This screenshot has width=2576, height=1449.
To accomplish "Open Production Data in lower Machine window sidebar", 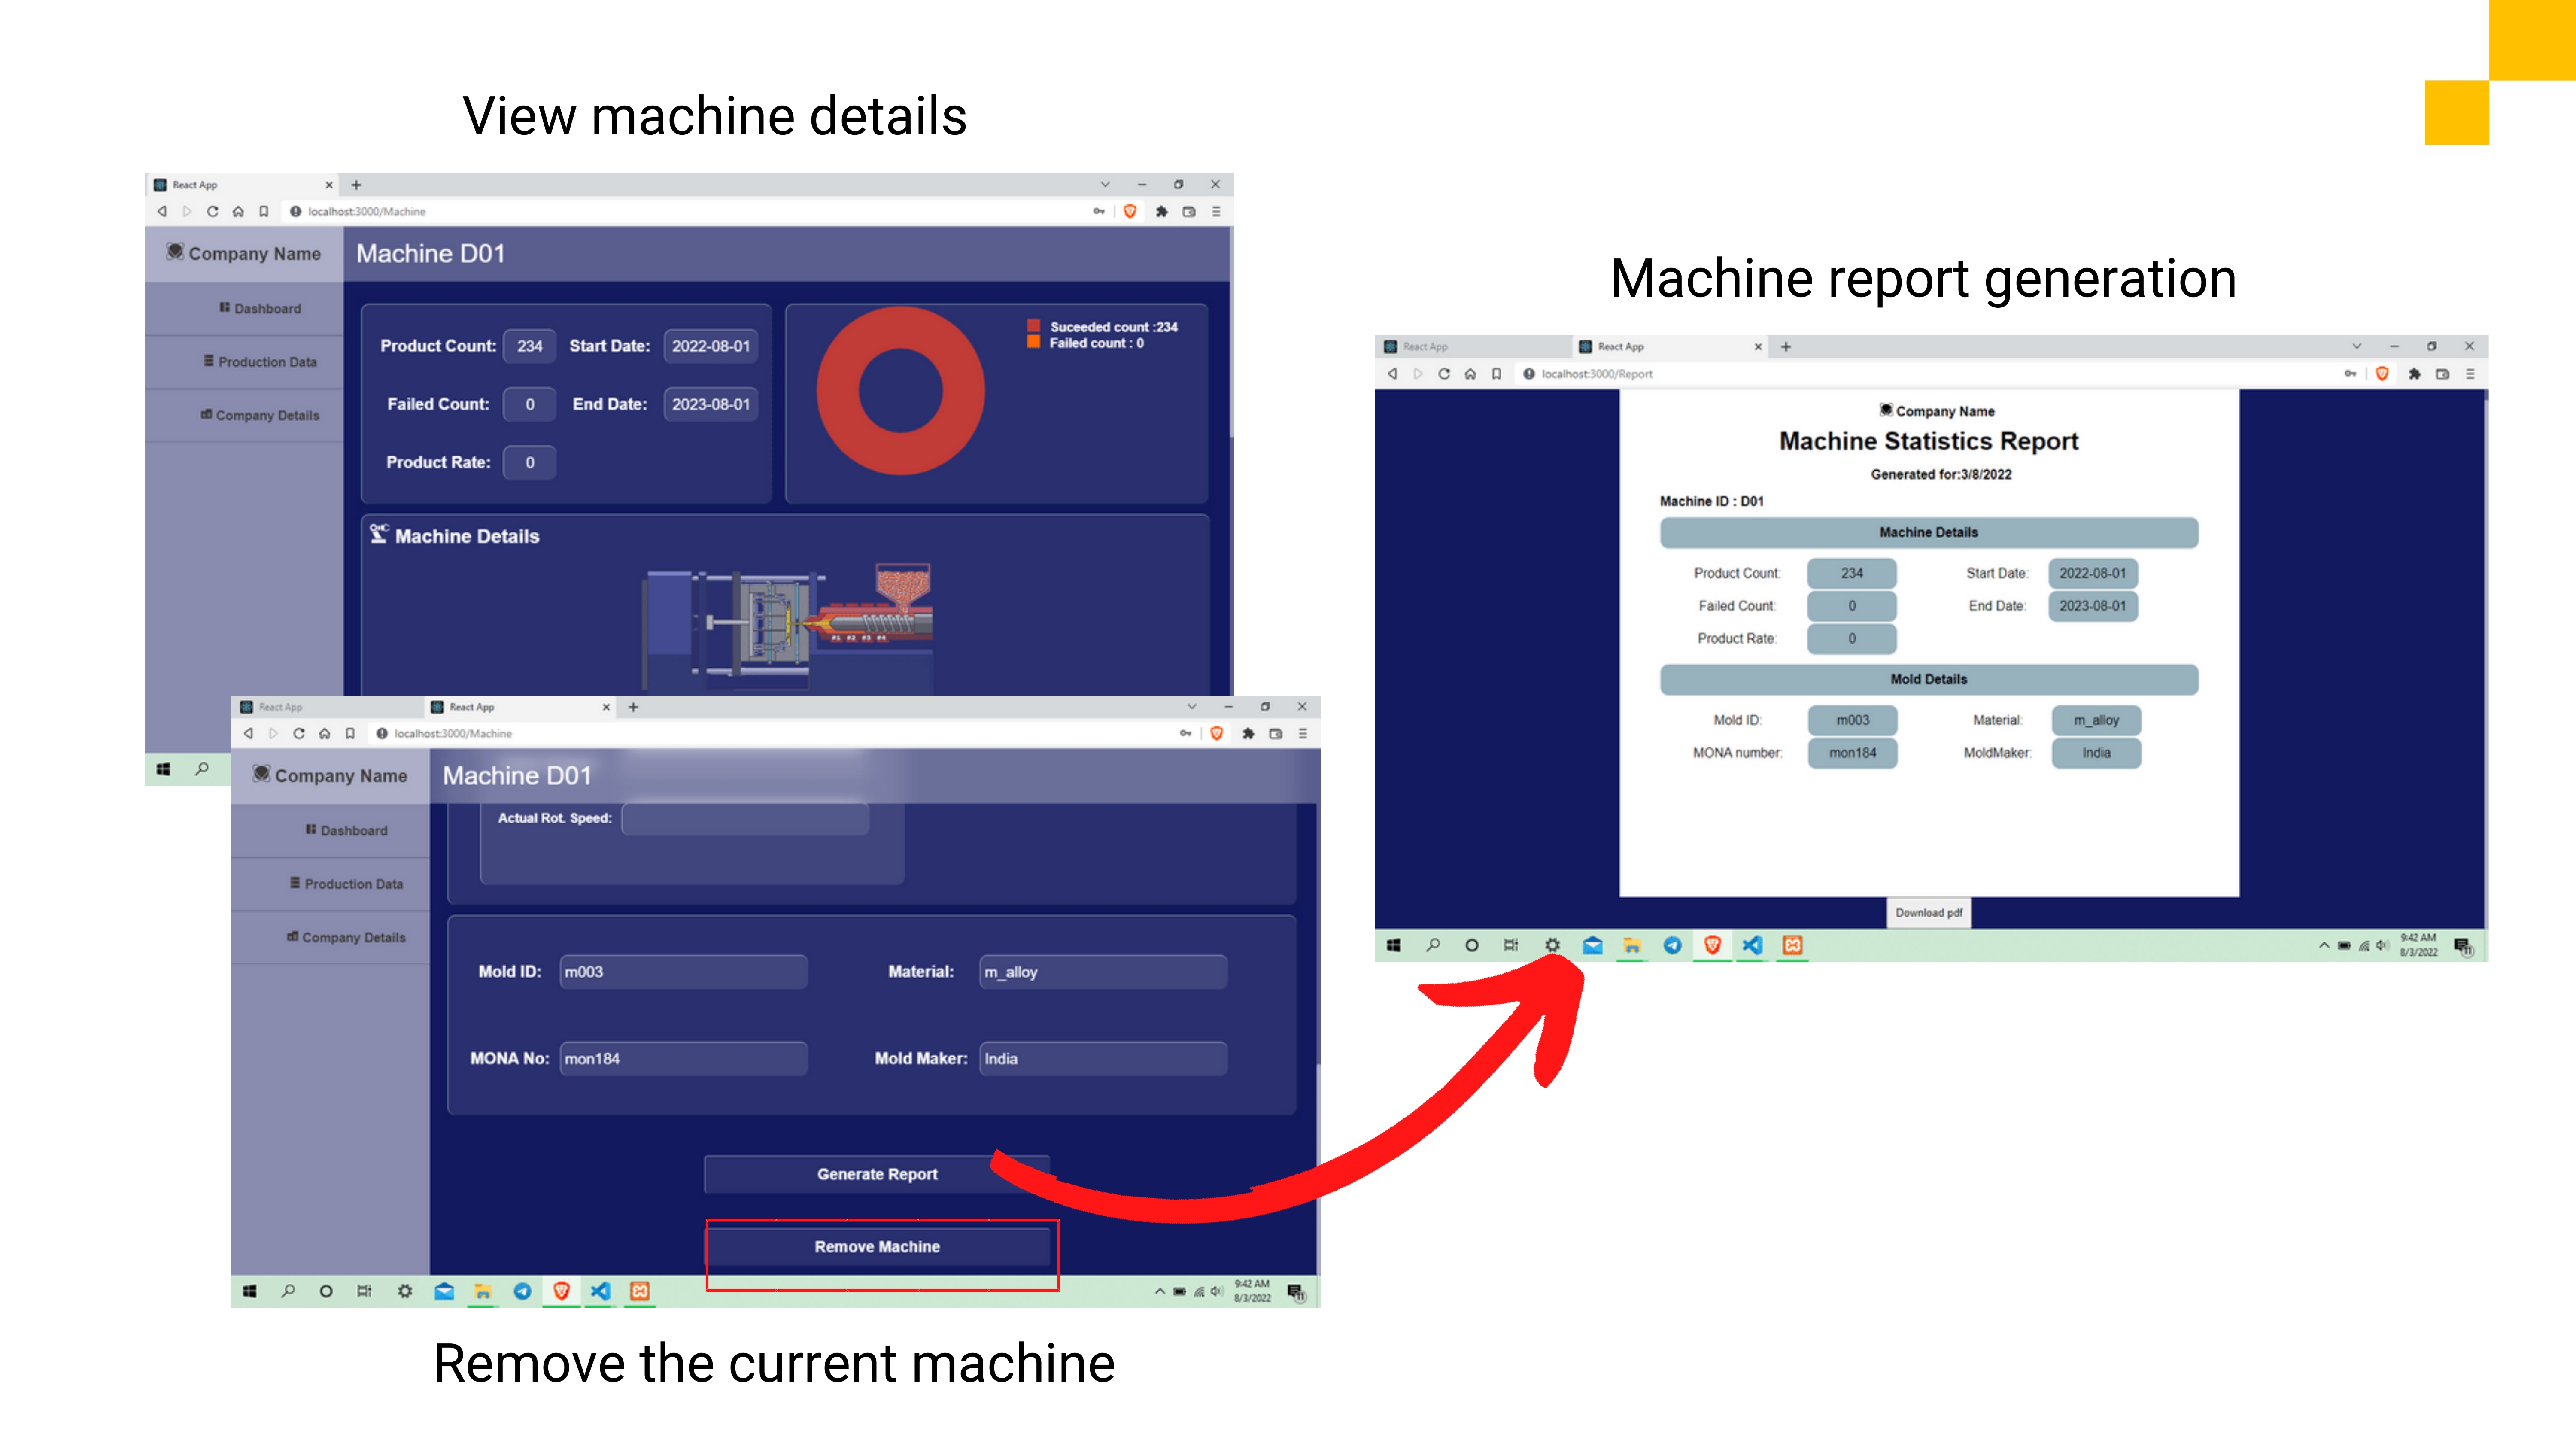I will [346, 883].
